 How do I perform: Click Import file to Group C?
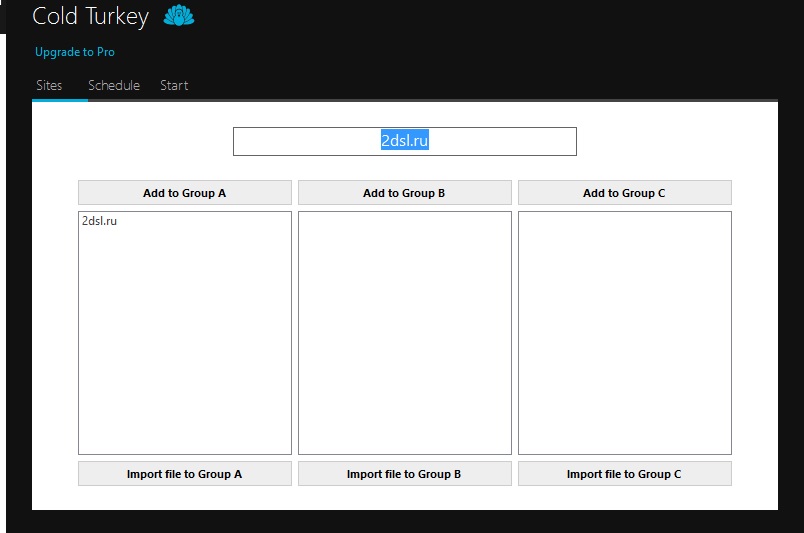625,474
